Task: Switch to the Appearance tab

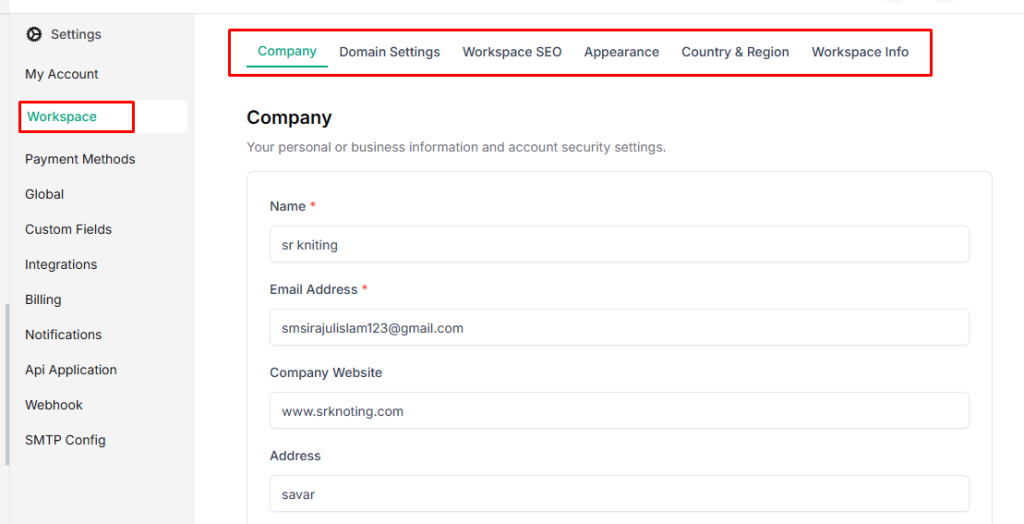Action: point(621,52)
